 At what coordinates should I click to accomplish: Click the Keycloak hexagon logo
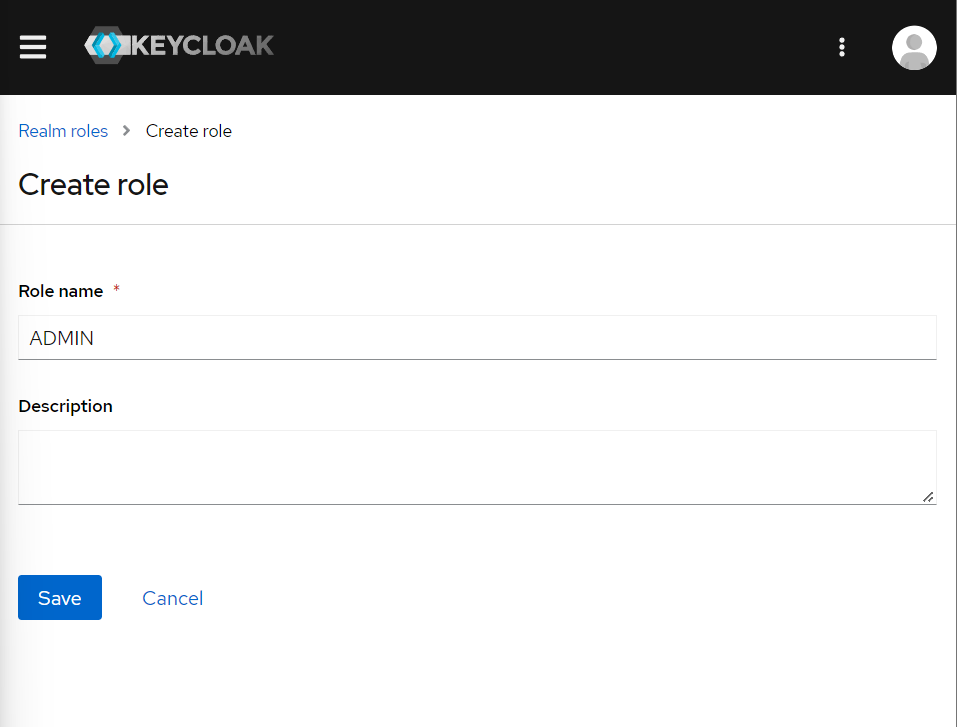pos(106,45)
